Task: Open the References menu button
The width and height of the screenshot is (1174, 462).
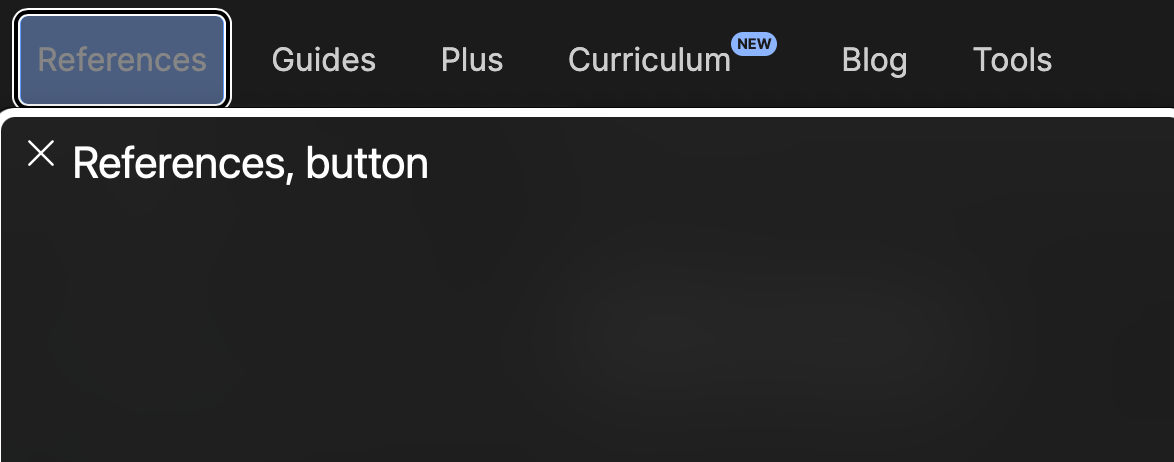Action: (122, 60)
